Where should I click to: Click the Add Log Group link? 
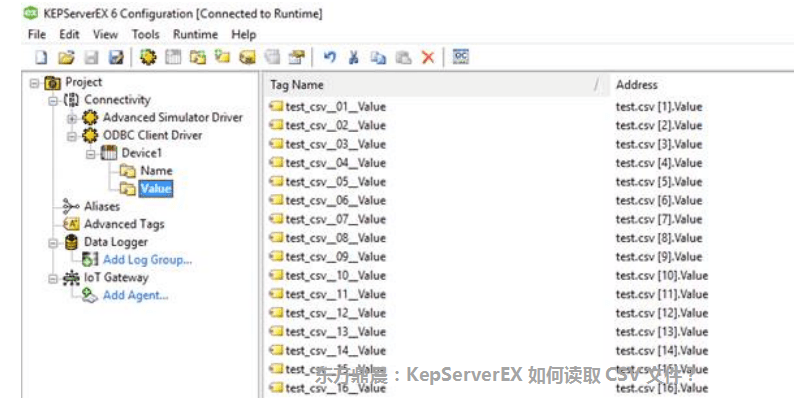(147, 260)
